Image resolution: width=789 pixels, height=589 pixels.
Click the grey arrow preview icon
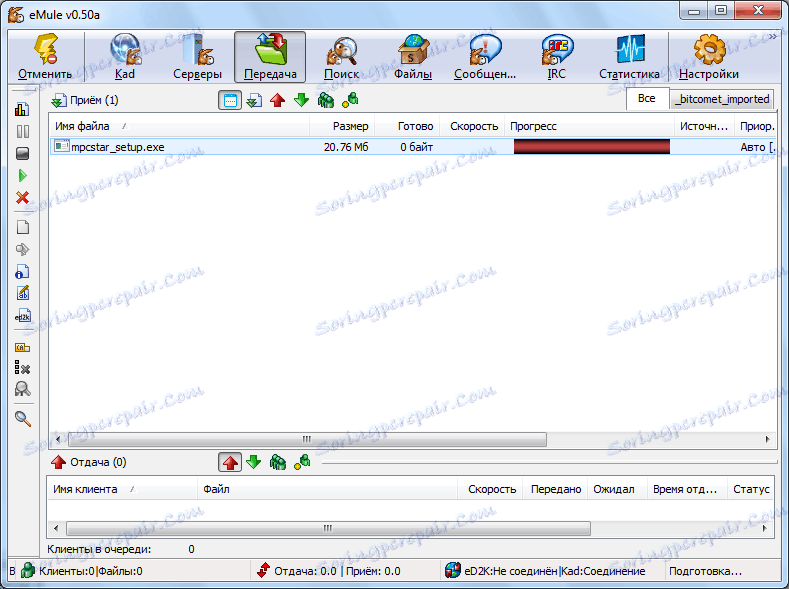click(22, 249)
